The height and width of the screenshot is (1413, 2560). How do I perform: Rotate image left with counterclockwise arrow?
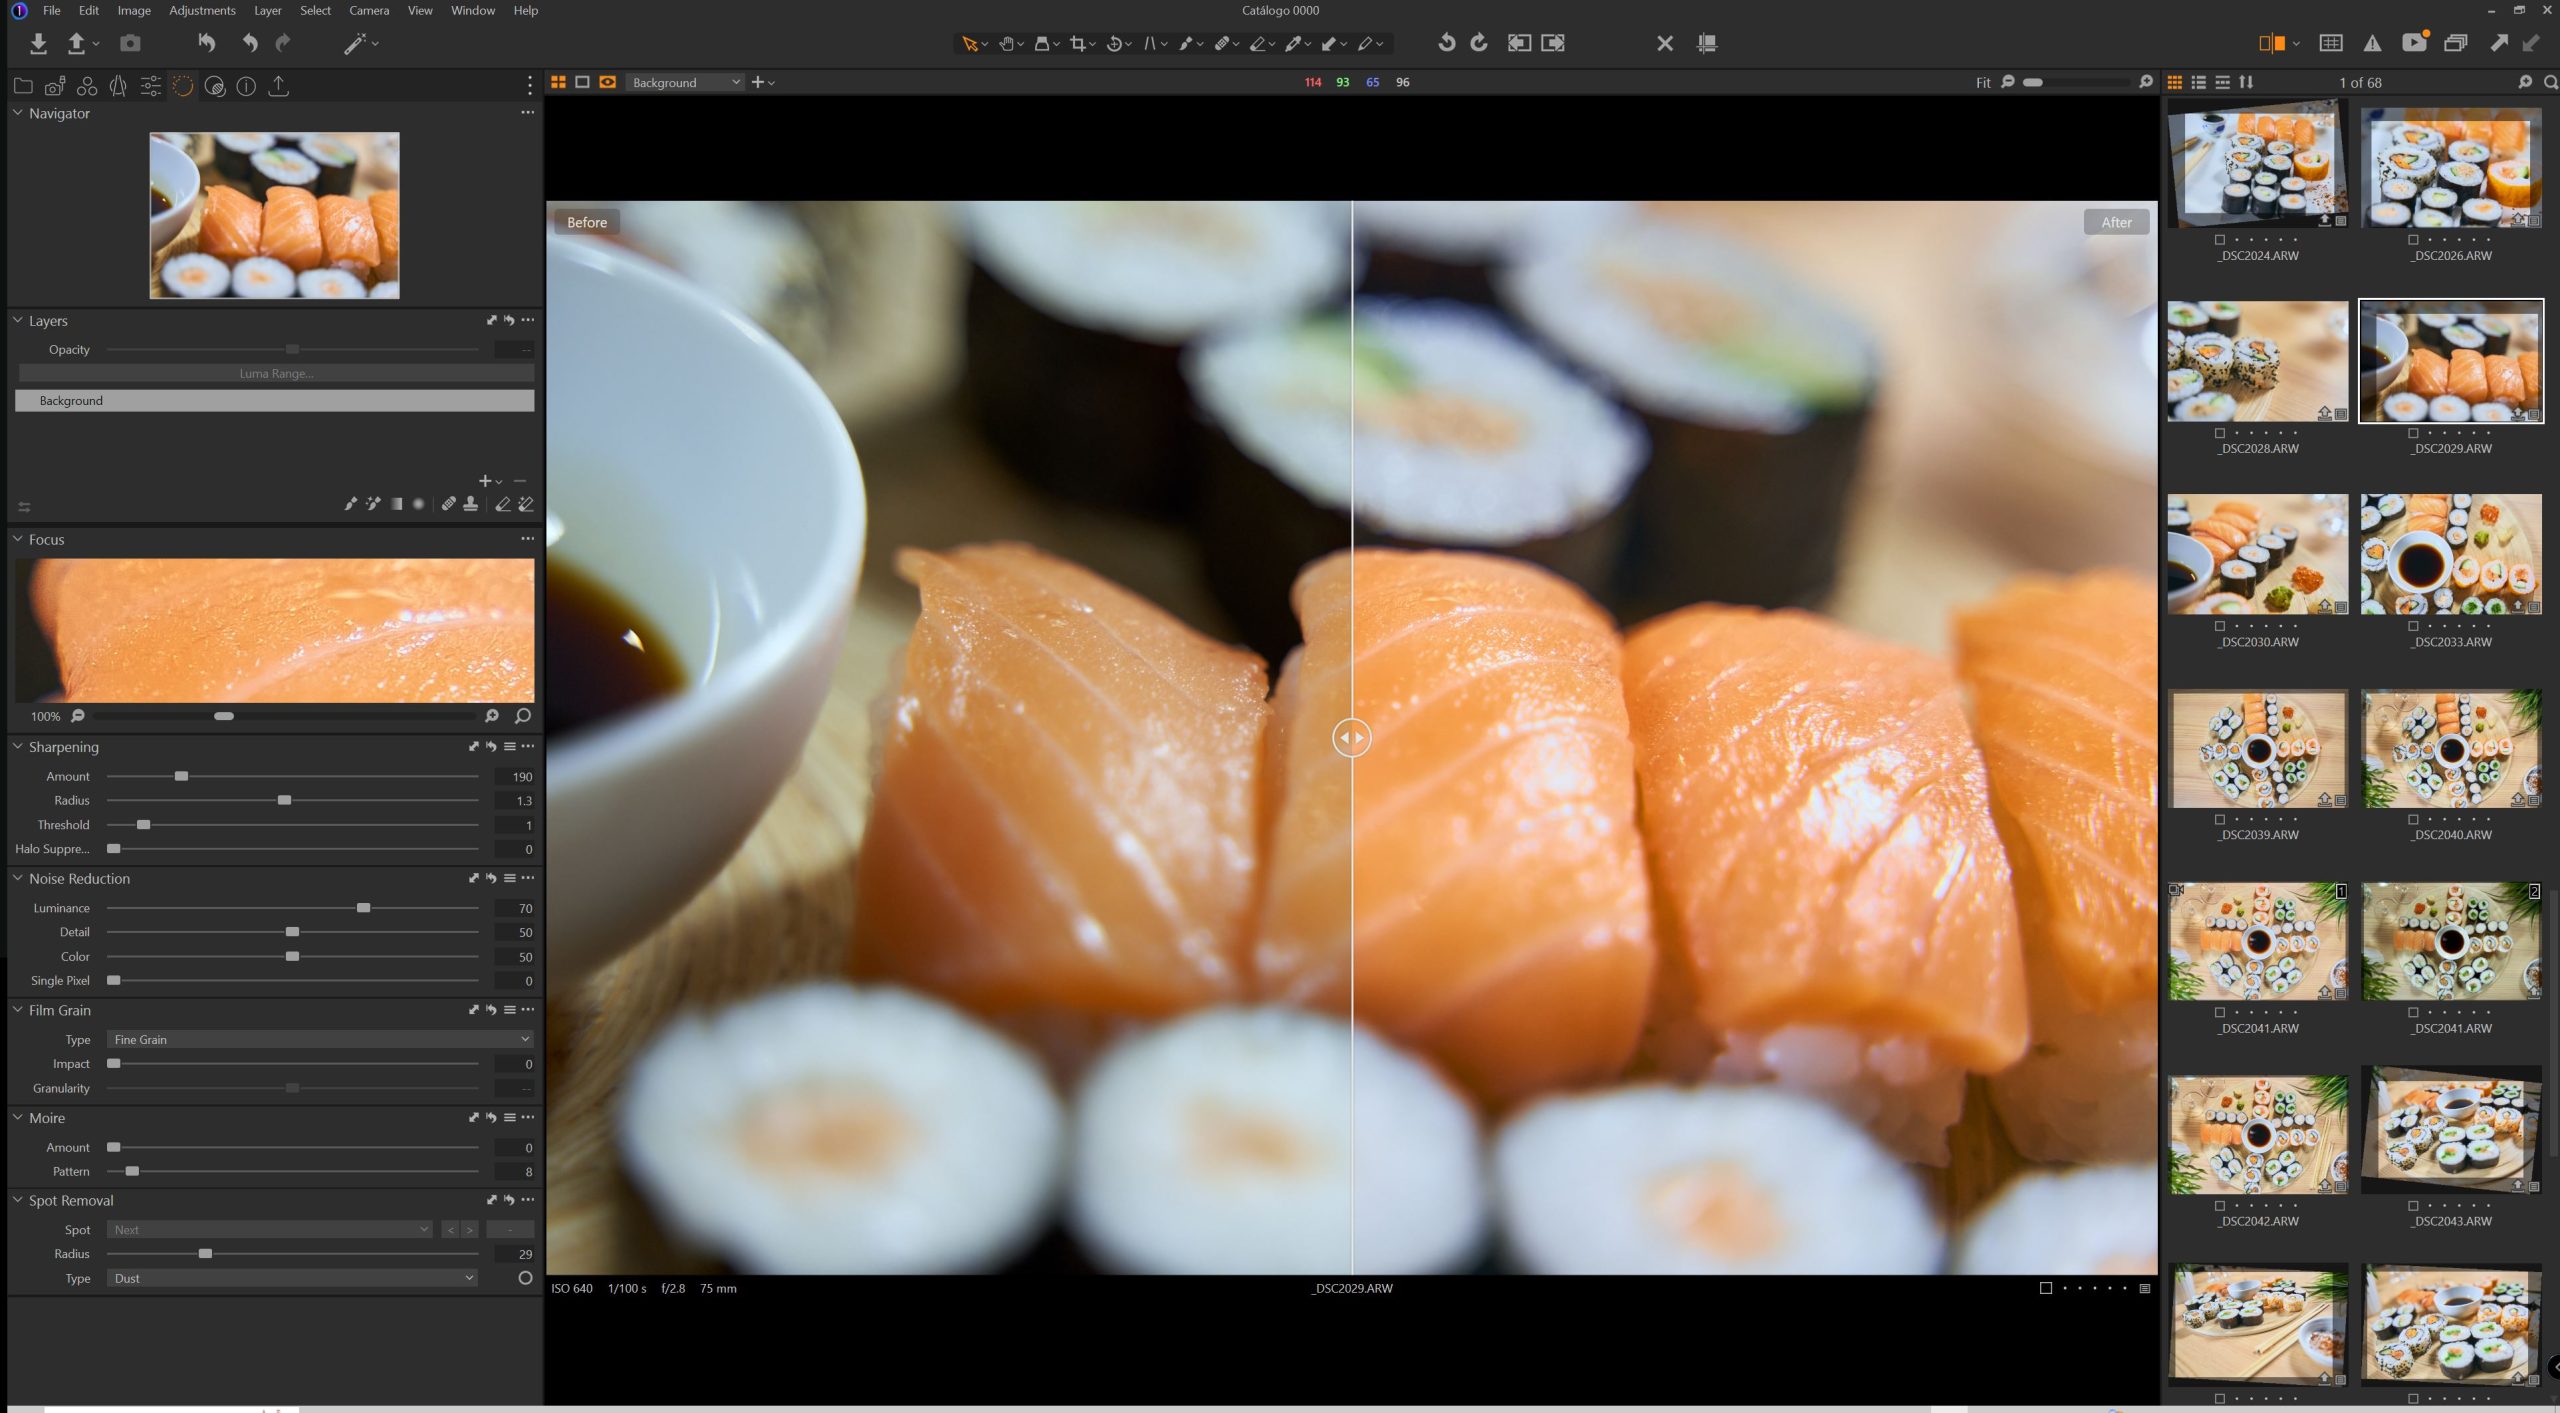(1446, 43)
